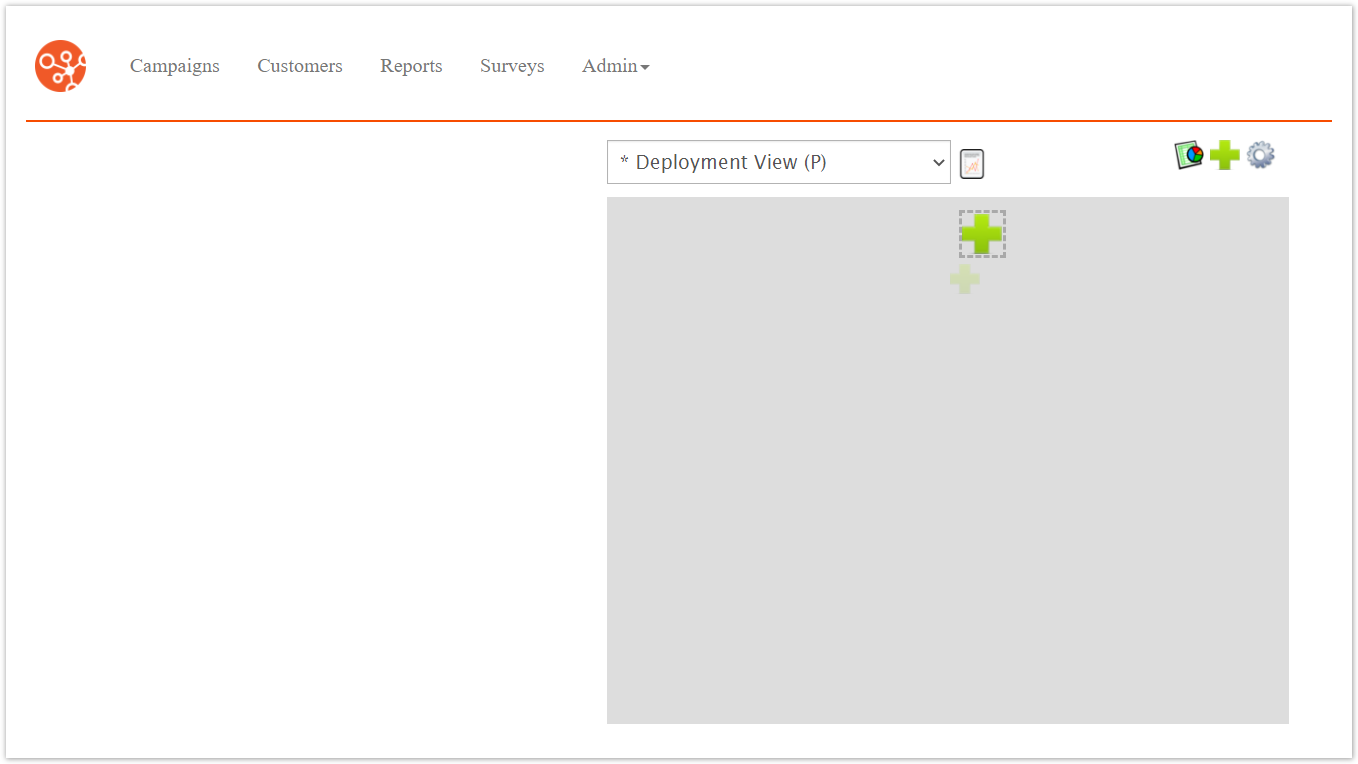Screen dimensions: 1358x764
Task: Open settings using the gear icon
Action: [x=1260, y=155]
